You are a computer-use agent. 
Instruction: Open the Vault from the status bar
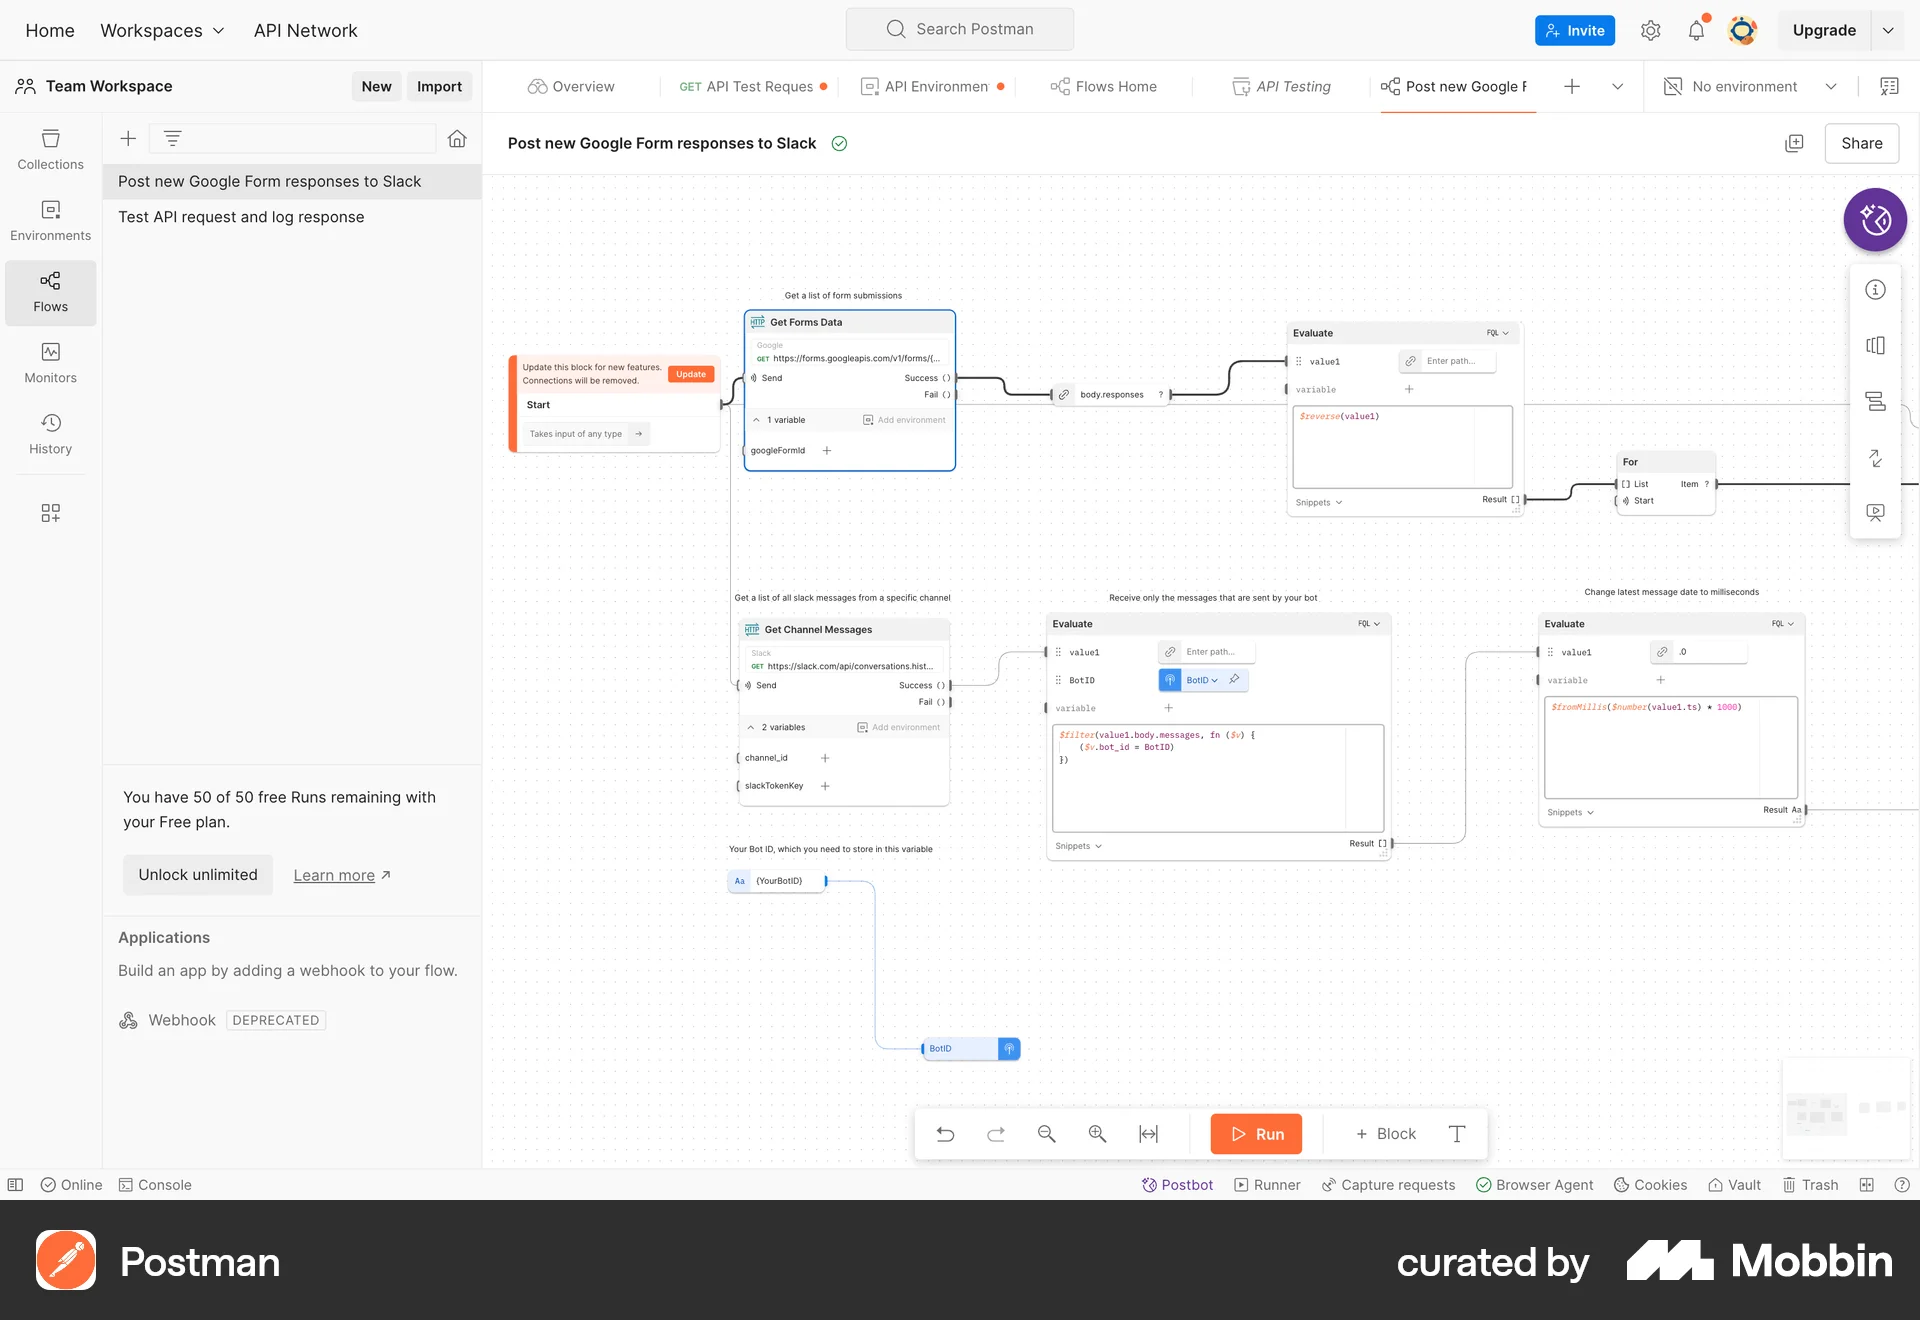1734,1185
